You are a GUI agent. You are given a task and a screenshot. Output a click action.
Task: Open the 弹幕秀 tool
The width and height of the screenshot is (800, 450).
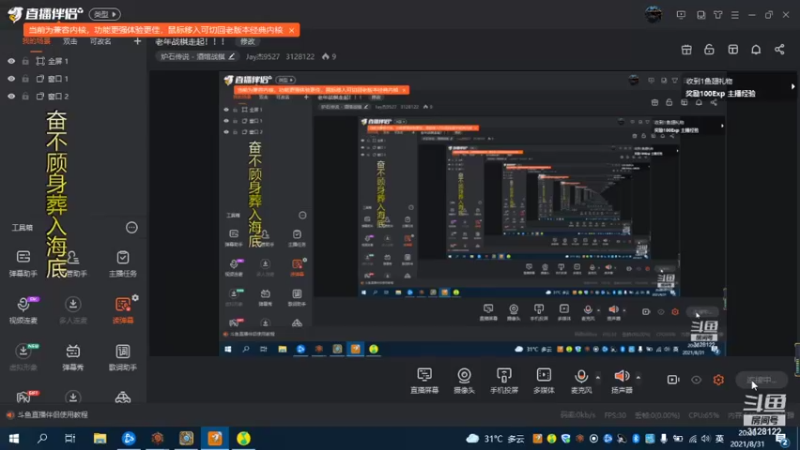pos(73,357)
